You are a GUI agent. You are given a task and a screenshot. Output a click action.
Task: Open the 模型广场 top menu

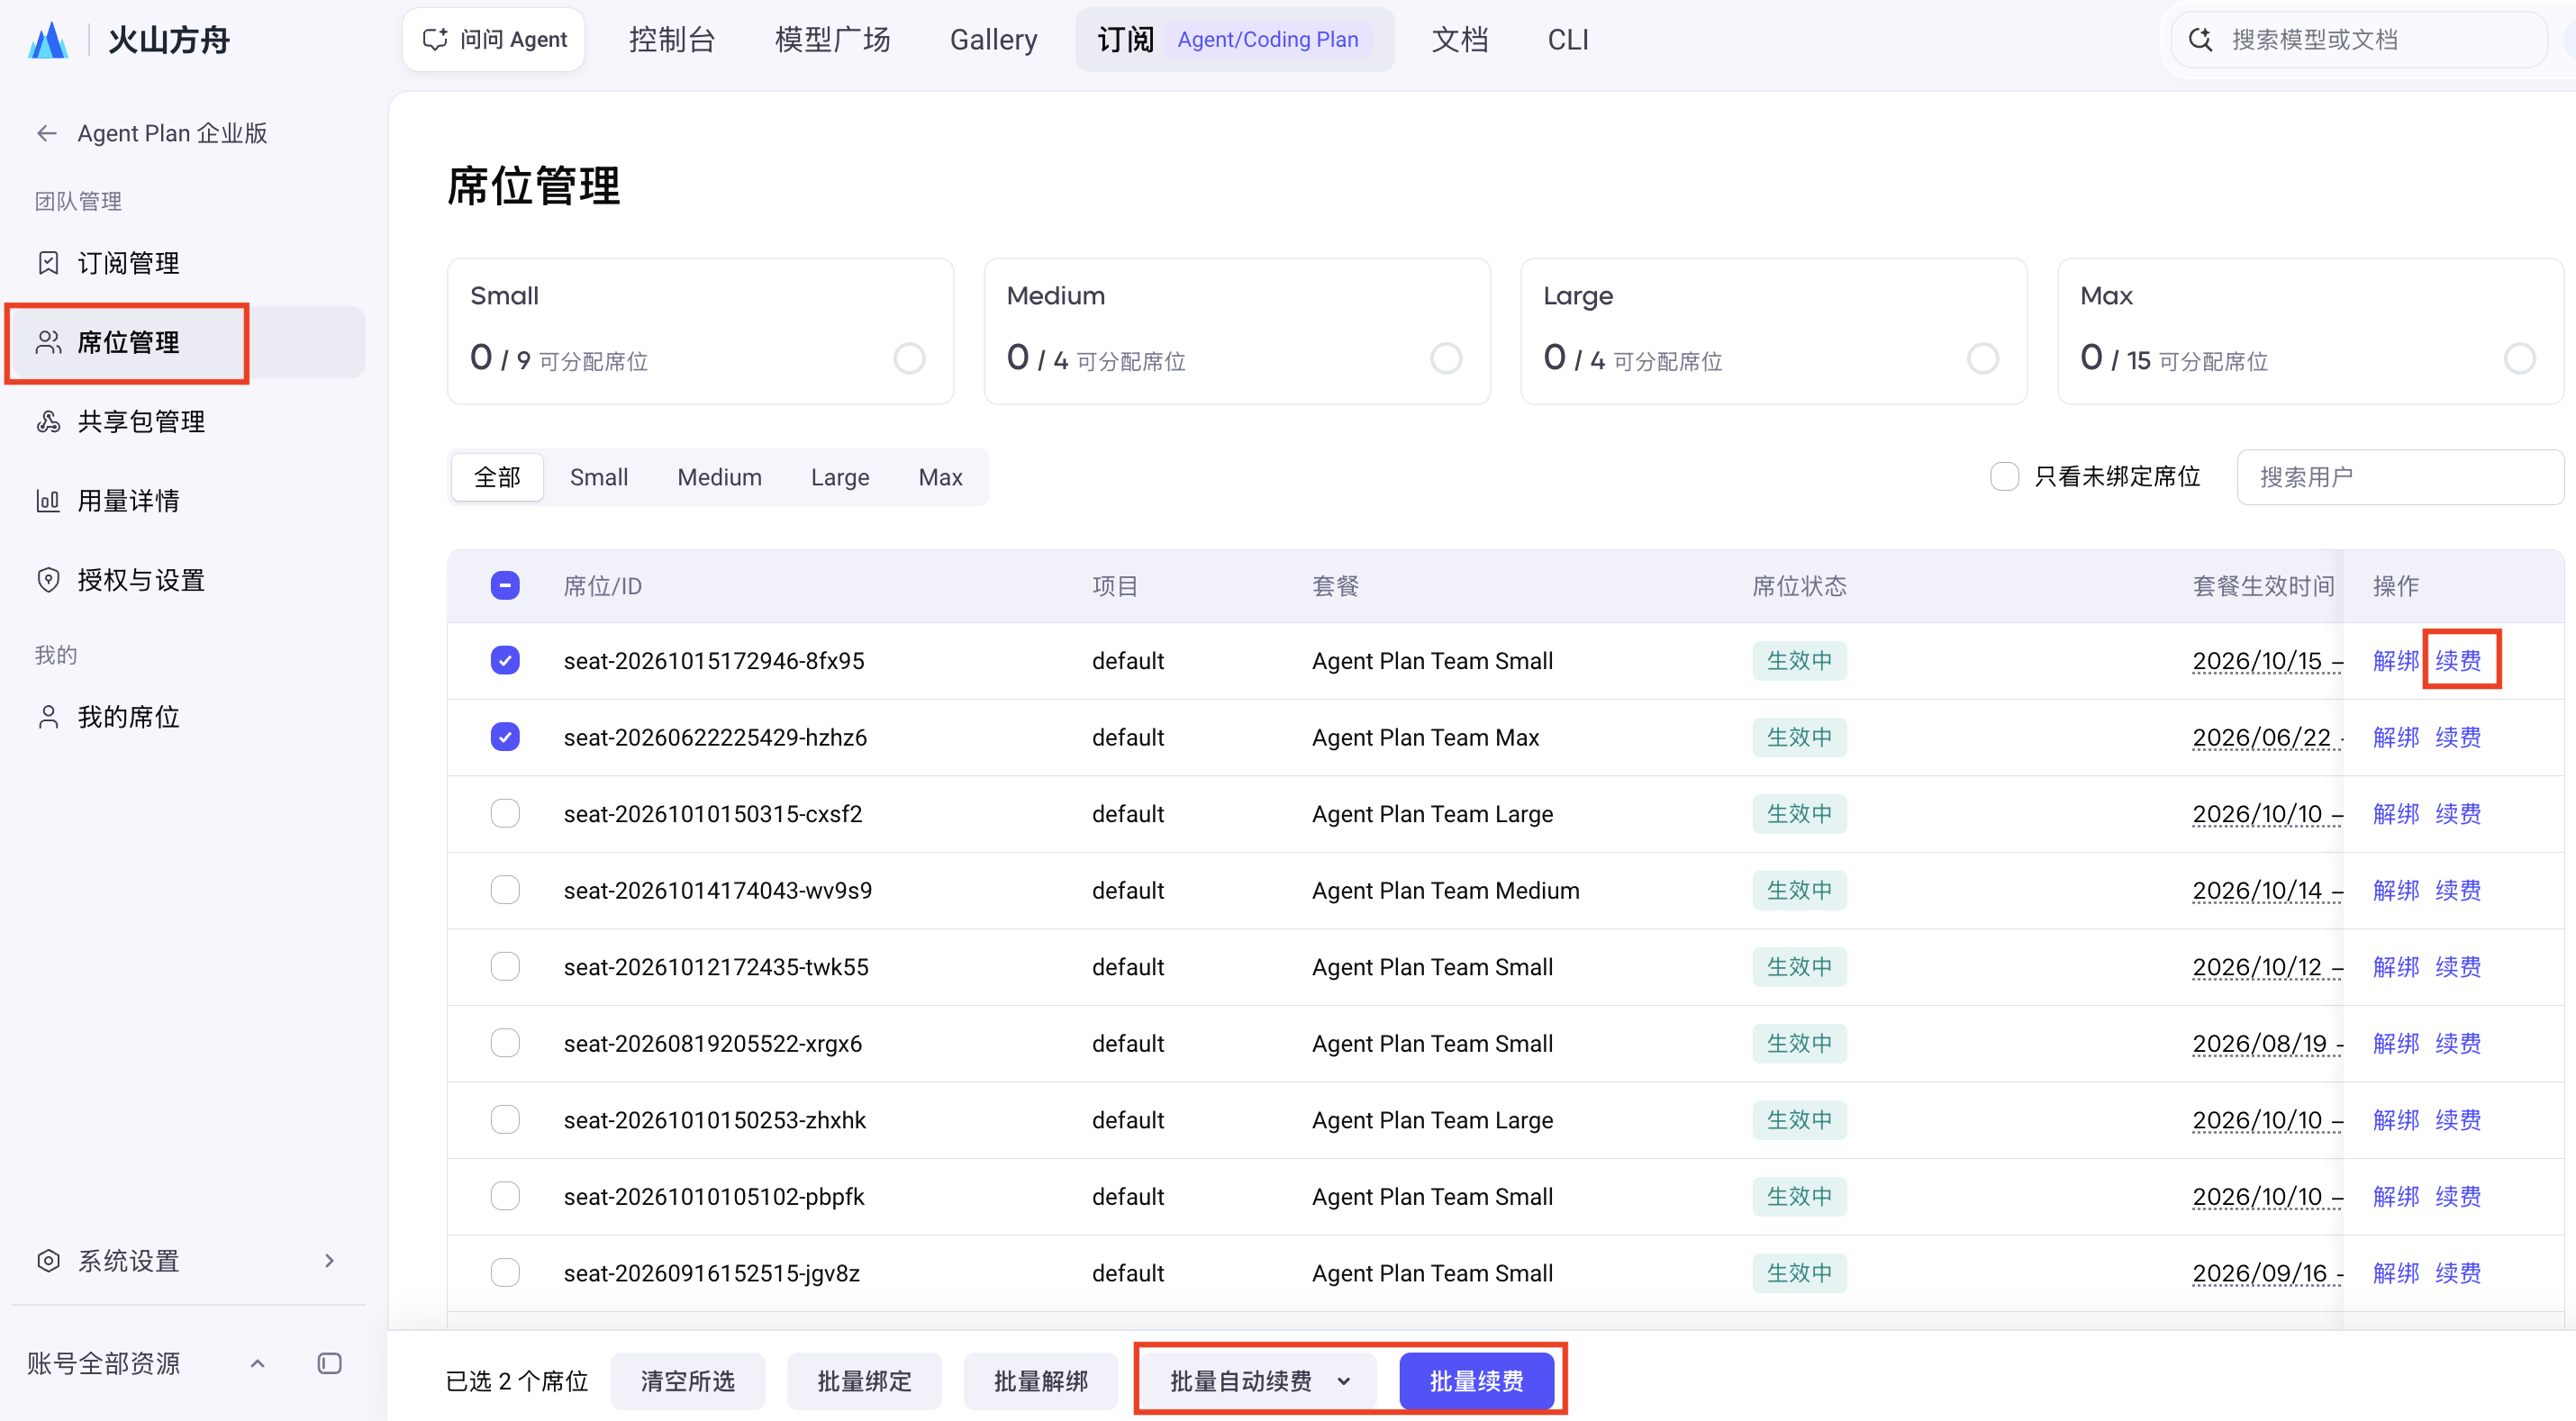coord(832,40)
